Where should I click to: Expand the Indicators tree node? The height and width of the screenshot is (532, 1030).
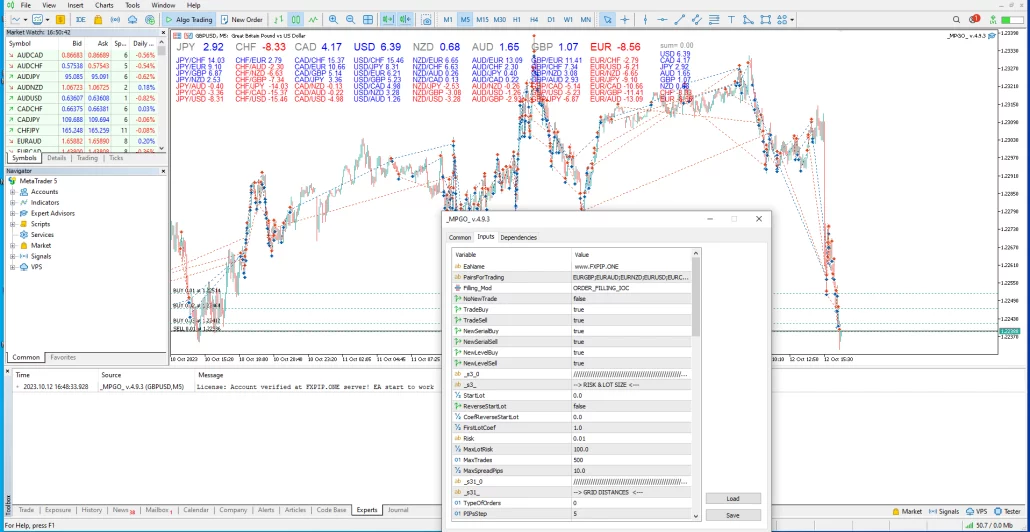point(13,202)
